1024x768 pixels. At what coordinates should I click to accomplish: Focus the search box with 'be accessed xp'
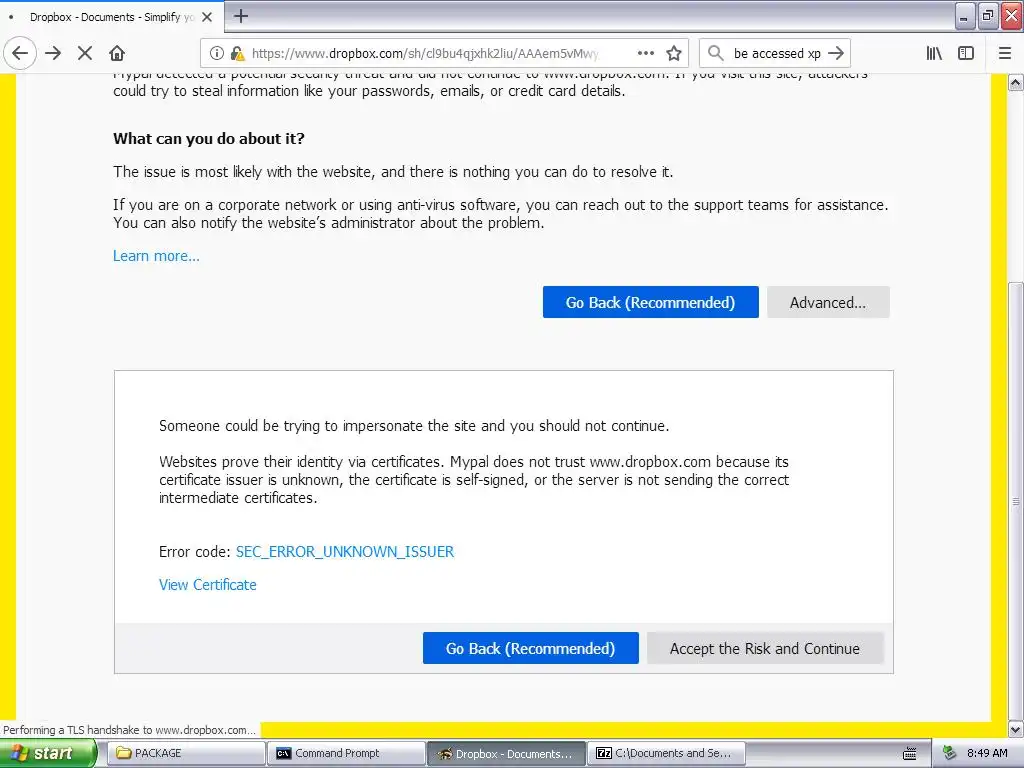click(x=776, y=53)
